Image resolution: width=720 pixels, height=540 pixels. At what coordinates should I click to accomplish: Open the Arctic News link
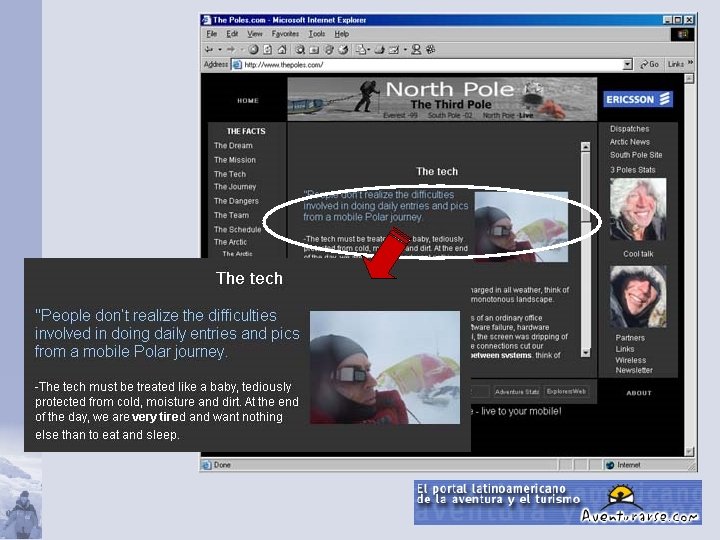pos(630,142)
